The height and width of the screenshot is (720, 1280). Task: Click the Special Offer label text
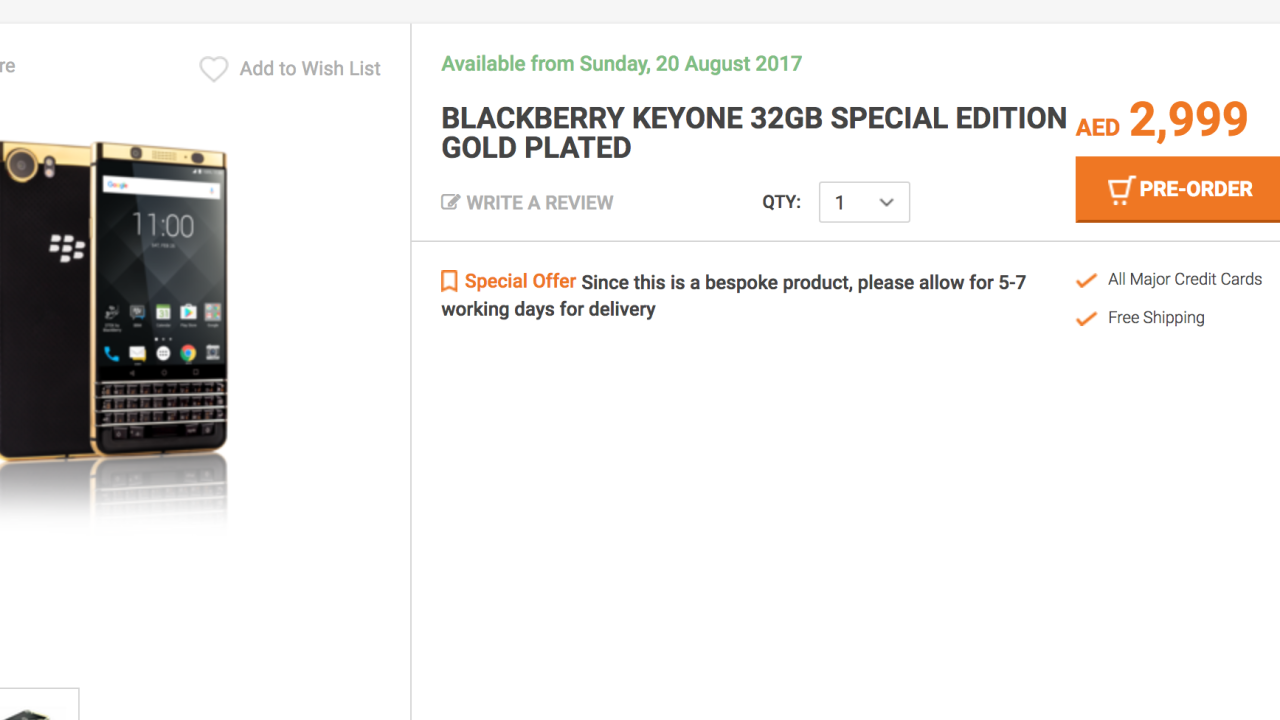pos(520,282)
